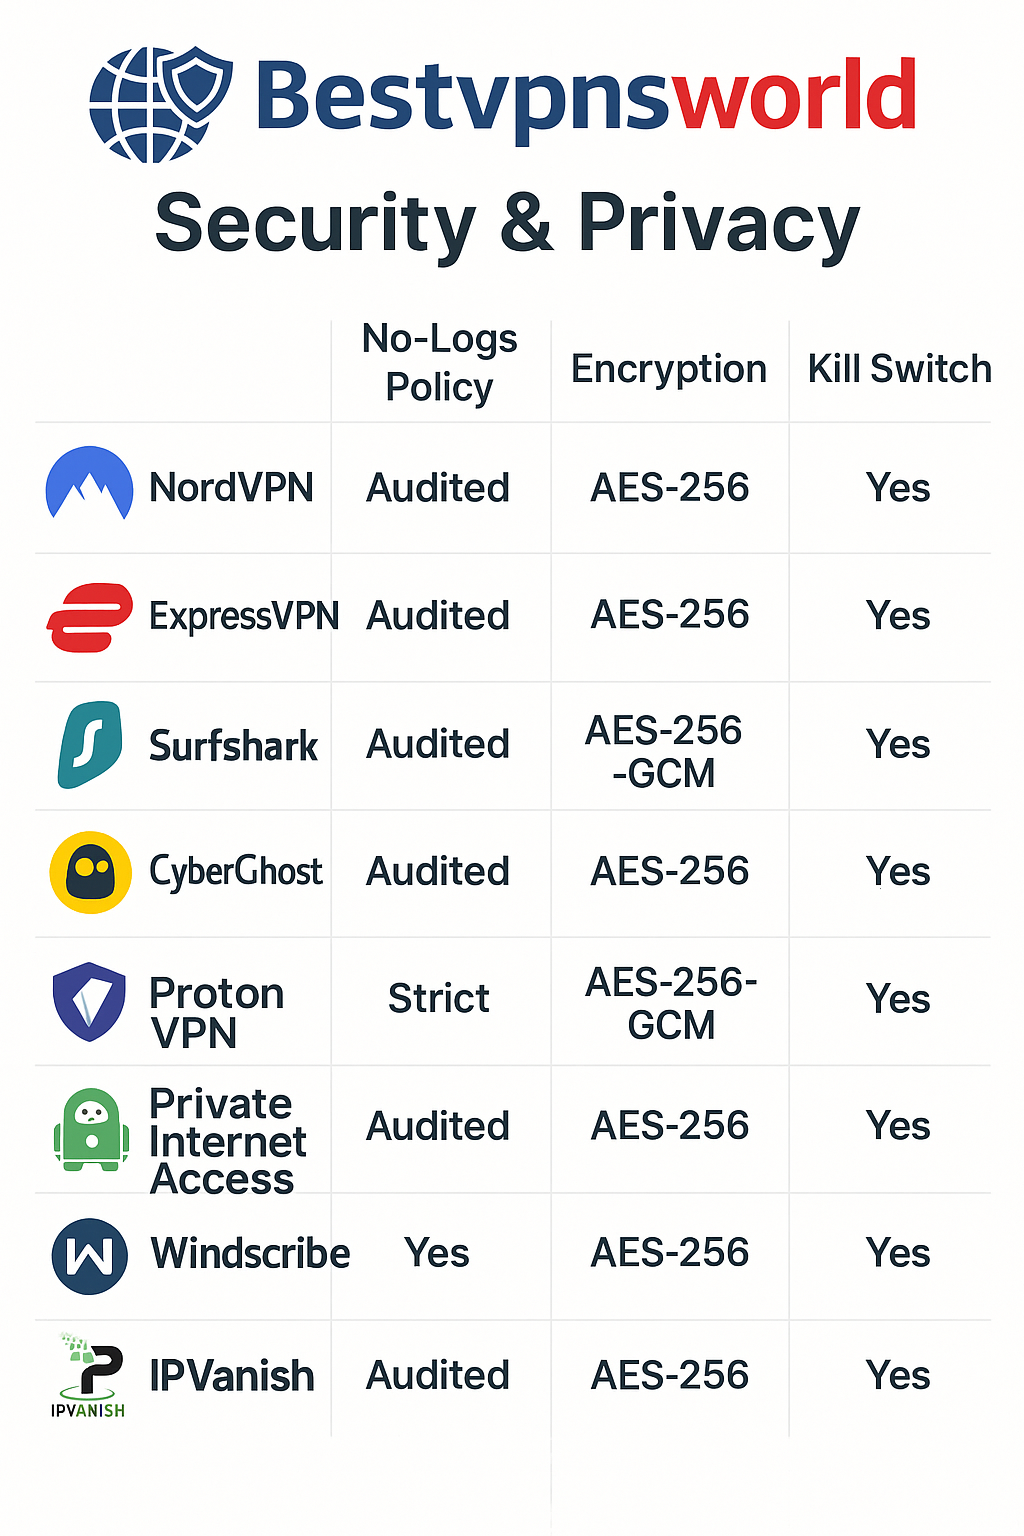The height and width of the screenshot is (1536, 1024).
Task: Click the Bestvpnsworld globe shield logo
Action: point(161,103)
